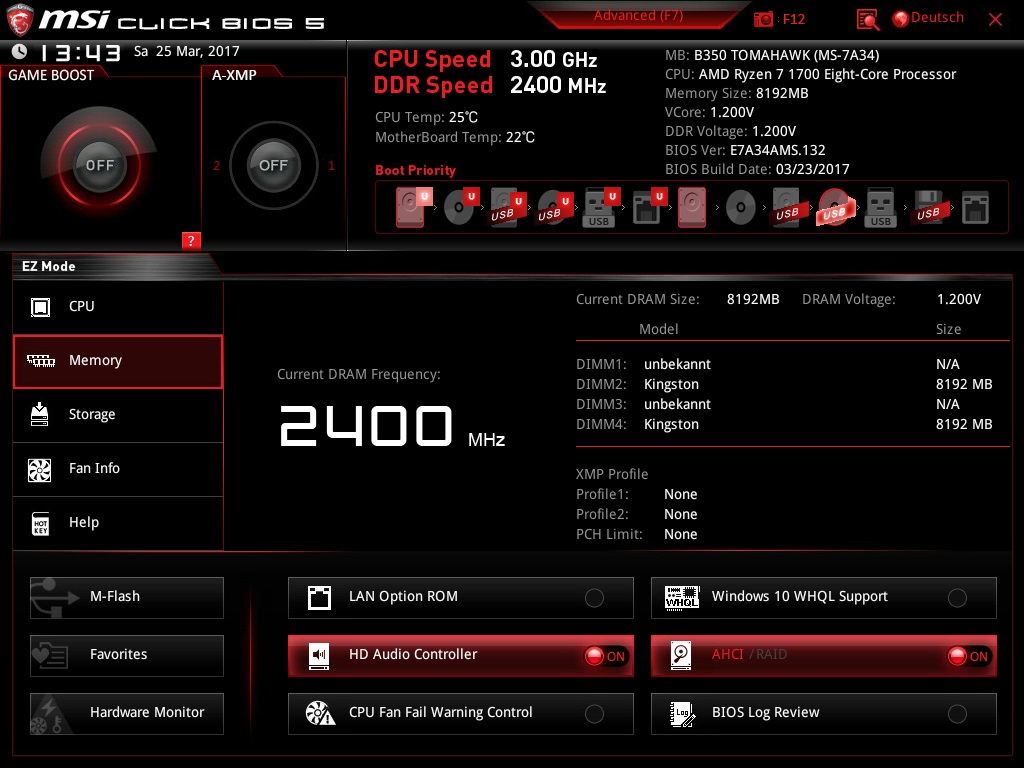Select the UEFI network boot device icon
This screenshot has width=1024, height=768.
649,208
